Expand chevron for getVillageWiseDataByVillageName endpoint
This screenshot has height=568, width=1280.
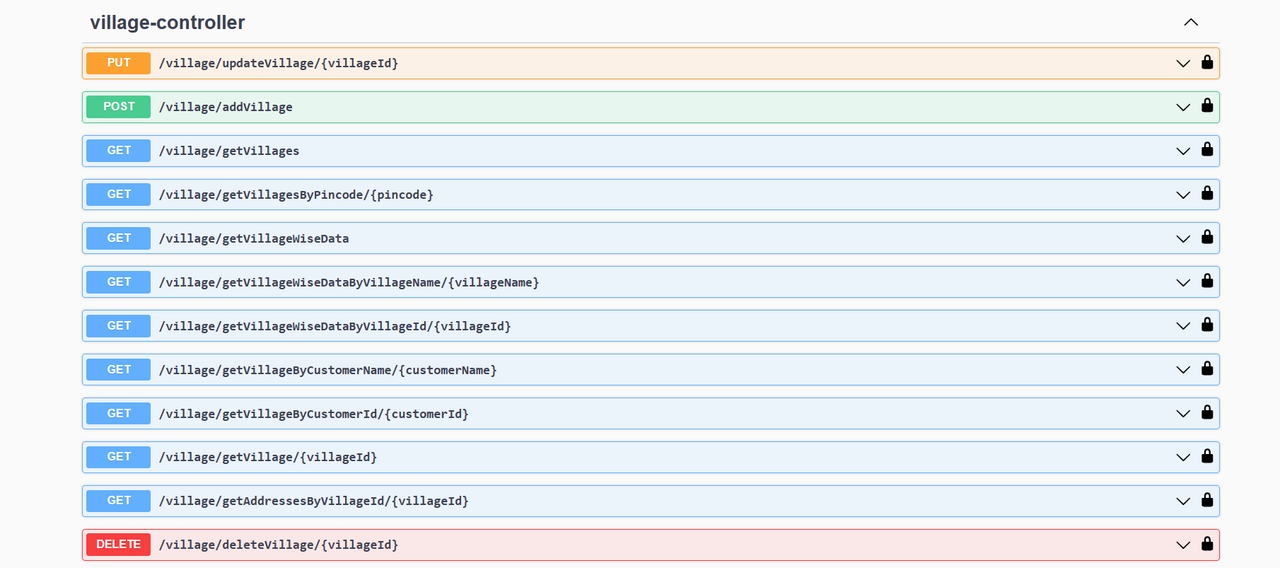pos(1183,282)
